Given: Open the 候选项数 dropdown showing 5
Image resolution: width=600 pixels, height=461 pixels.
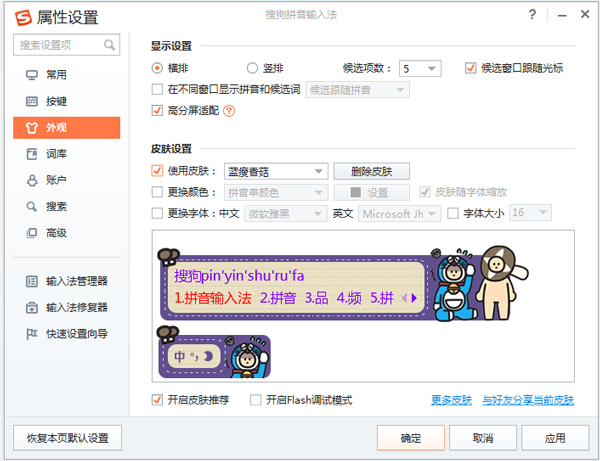Looking at the screenshot, I should tap(420, 68).
